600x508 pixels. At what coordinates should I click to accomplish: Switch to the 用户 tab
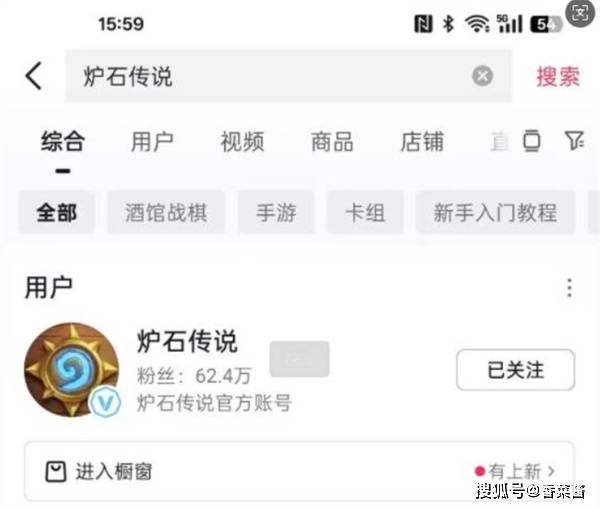[x=152, y=142]
